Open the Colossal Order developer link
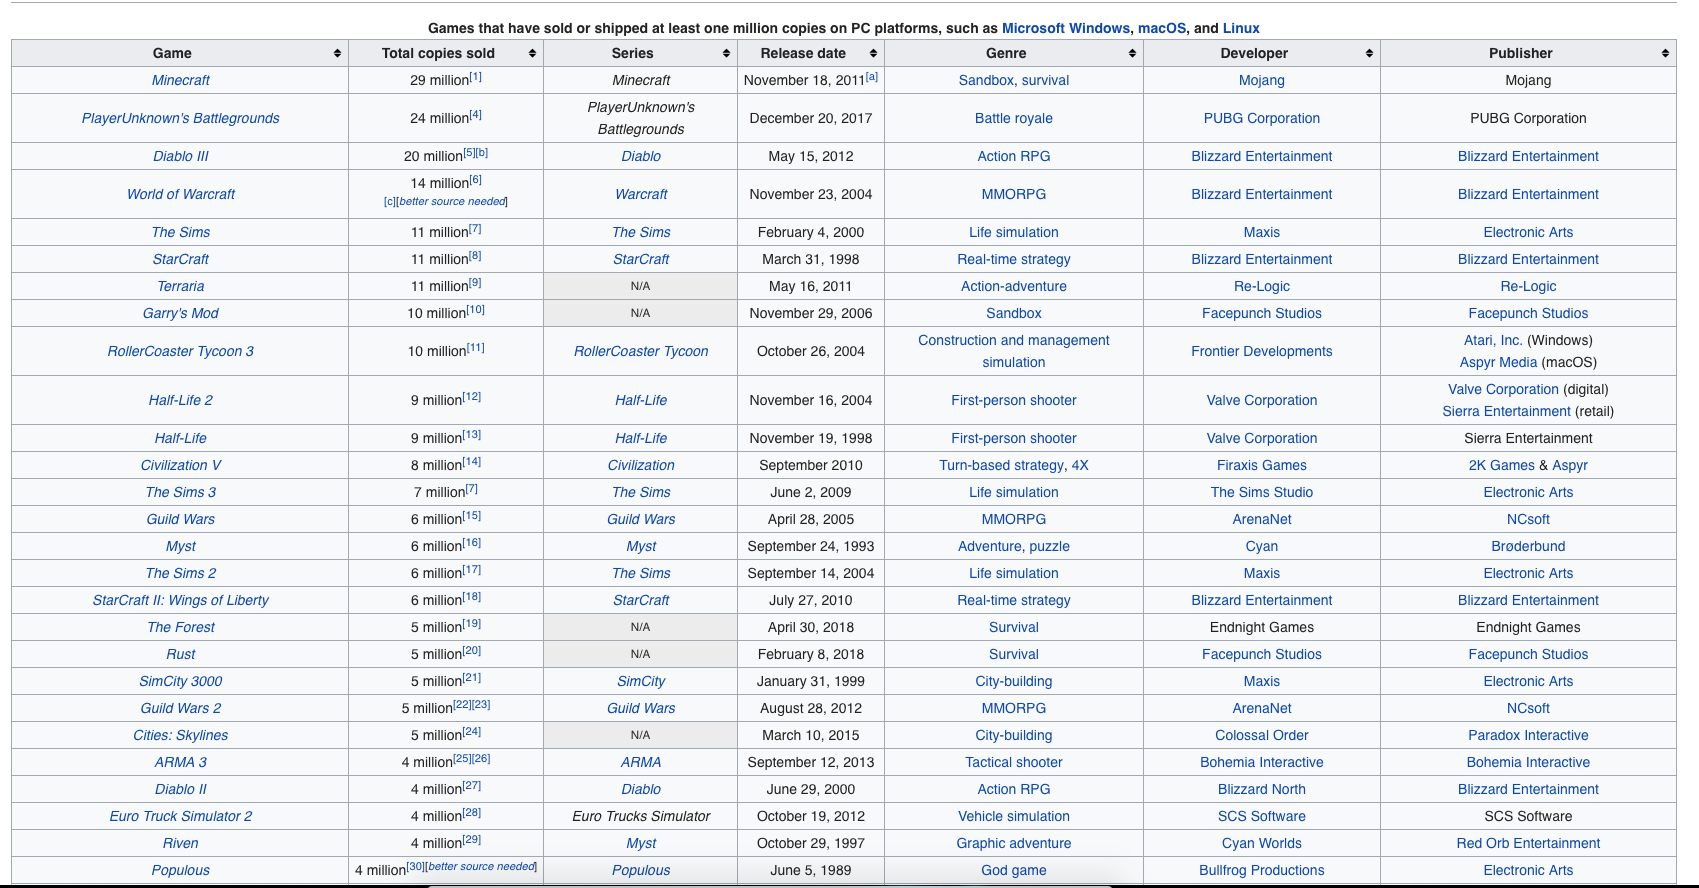Viewport: 1699px width, 888px height. point(1262,735)
